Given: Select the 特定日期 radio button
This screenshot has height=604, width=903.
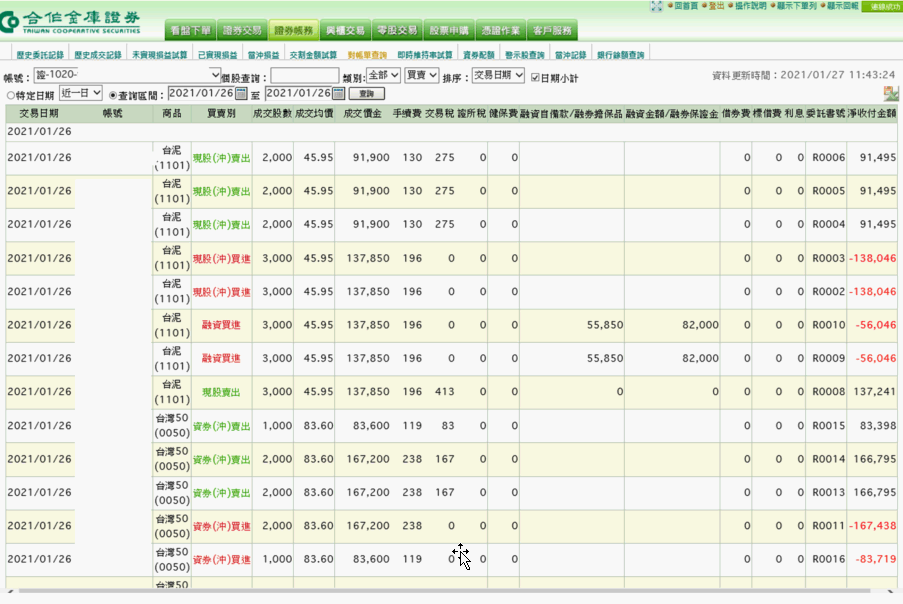Looking at the screenshot, I should [11, 94].
